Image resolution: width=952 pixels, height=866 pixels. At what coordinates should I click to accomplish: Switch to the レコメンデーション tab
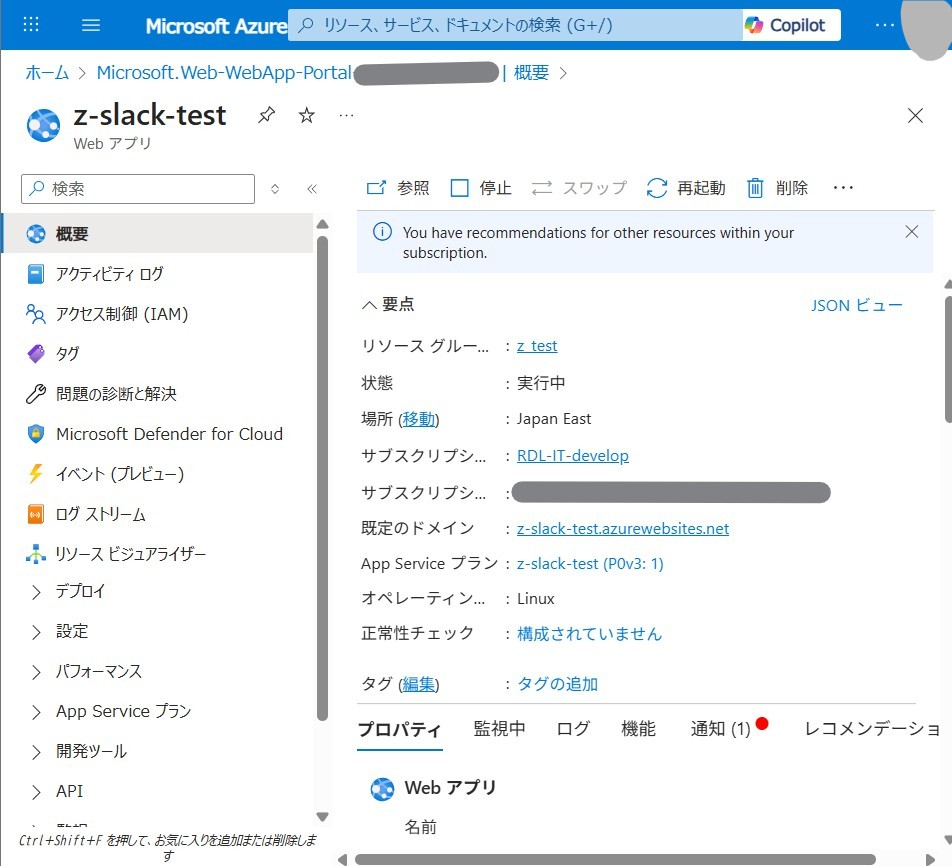point(872,729)
